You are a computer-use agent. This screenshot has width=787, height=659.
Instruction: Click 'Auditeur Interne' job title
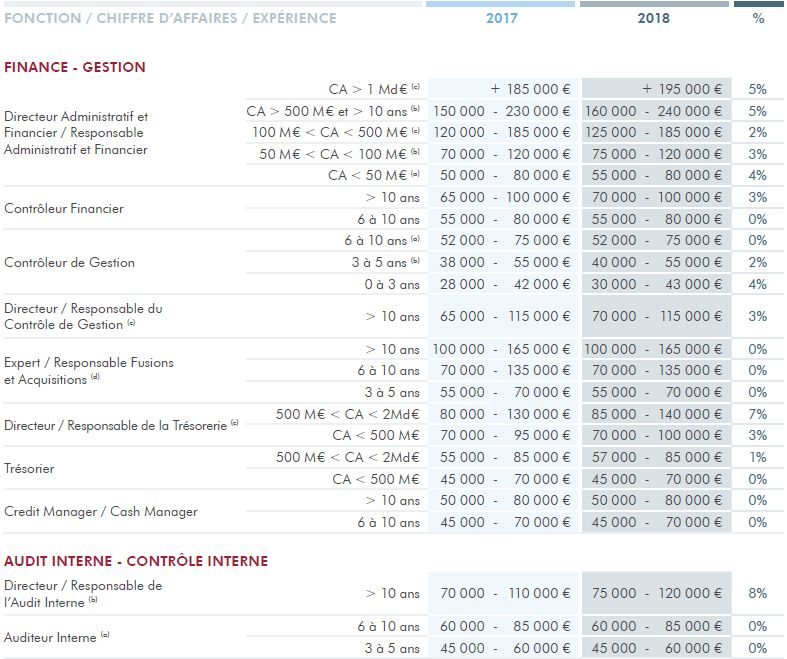(x=56, y=637)
